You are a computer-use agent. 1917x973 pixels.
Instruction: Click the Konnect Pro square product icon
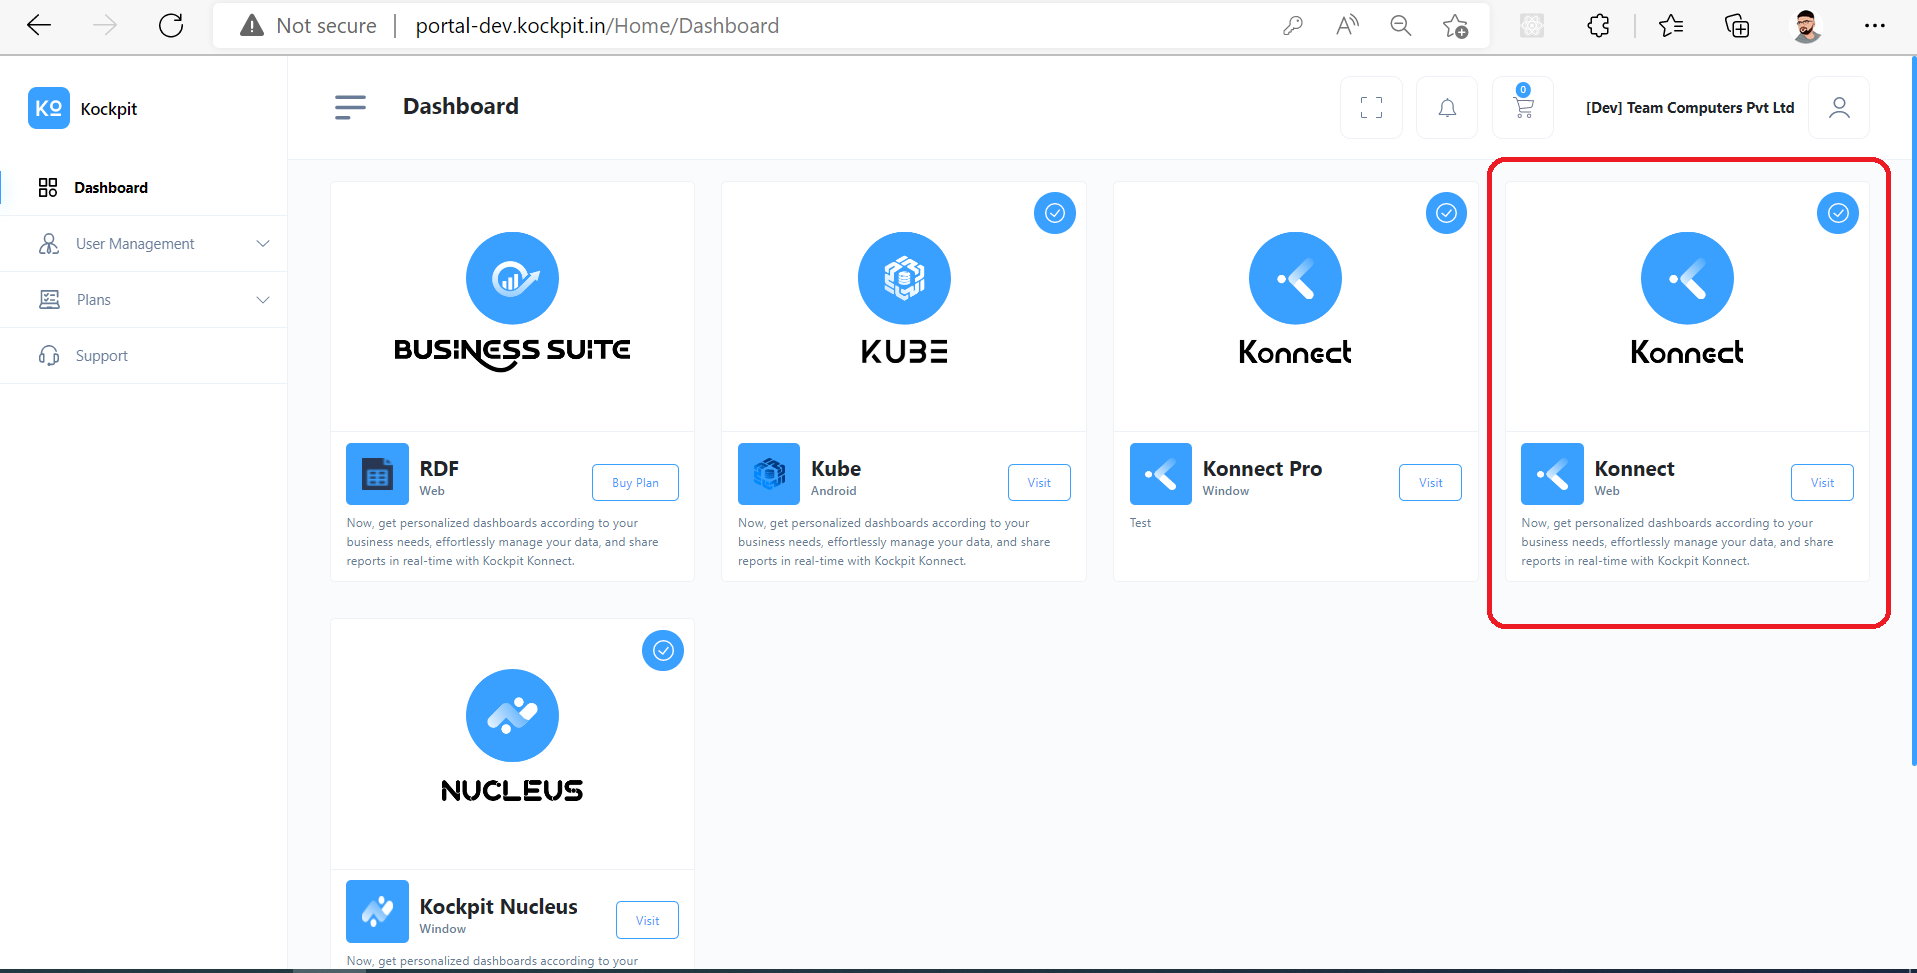(x=1160, y=474)
